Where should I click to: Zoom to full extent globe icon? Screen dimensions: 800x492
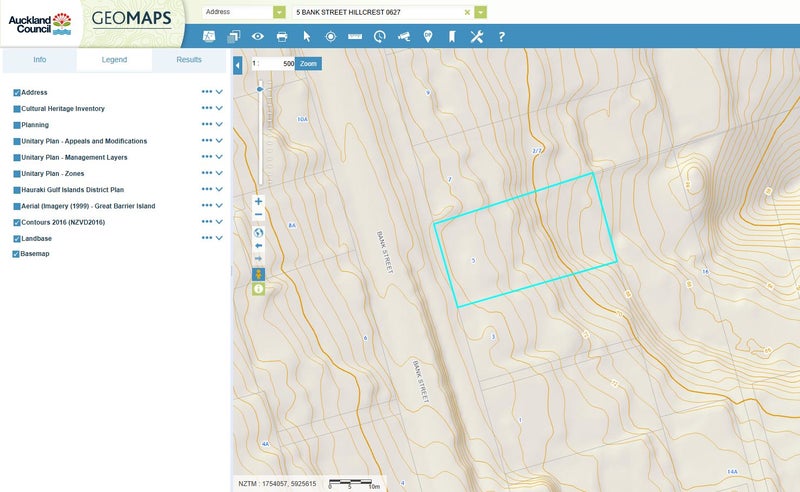[x=258, y=232]
